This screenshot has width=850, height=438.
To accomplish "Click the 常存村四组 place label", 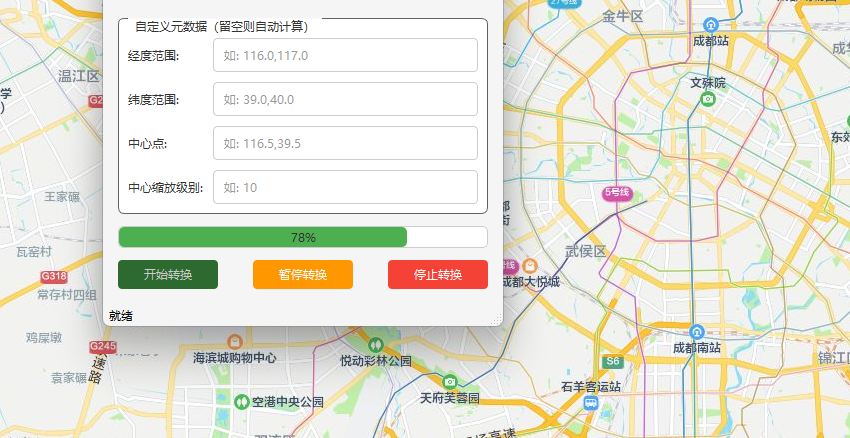I will tap(67, 295).
